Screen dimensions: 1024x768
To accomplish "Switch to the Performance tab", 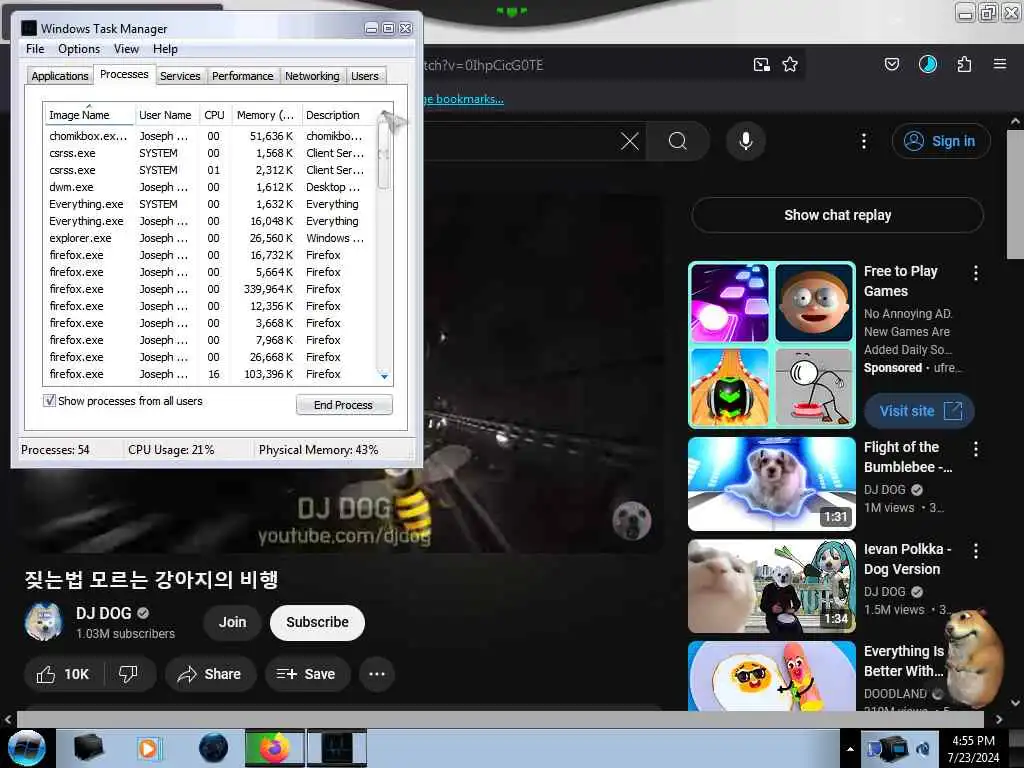I will tap(242, 76).
